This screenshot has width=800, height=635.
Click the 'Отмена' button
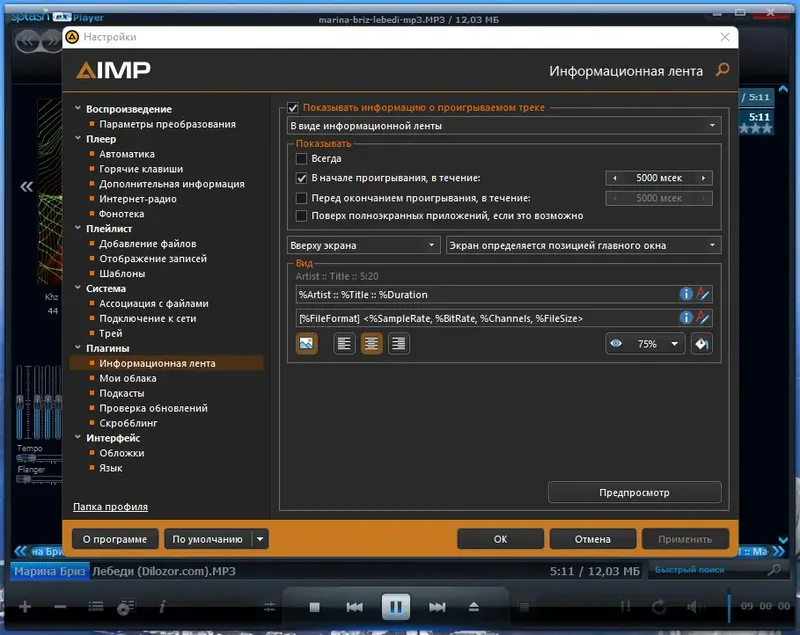[592, 539]
